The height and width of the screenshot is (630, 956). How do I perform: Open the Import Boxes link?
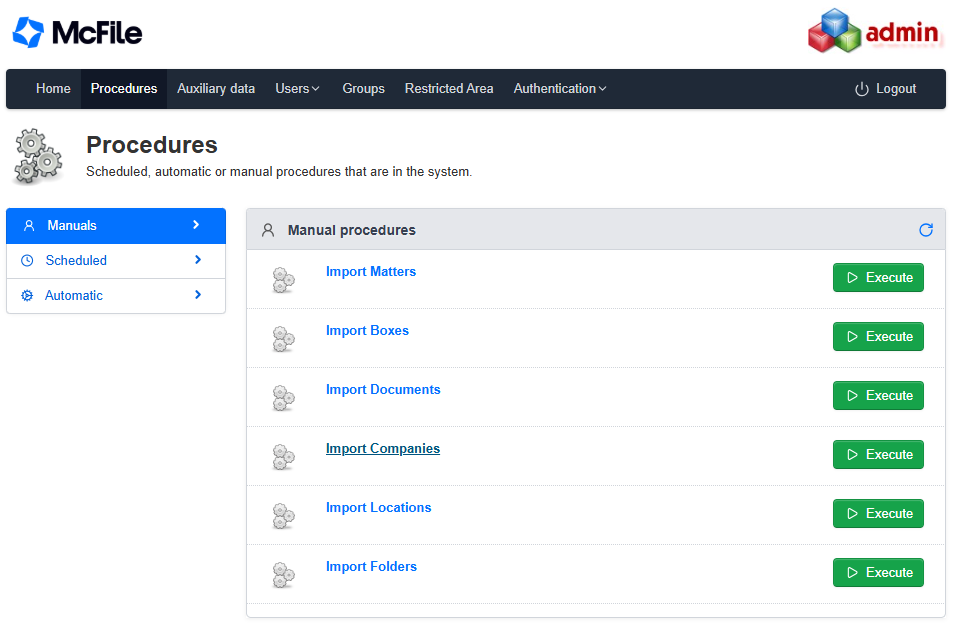pyautogui.click(x=367, y=331)
